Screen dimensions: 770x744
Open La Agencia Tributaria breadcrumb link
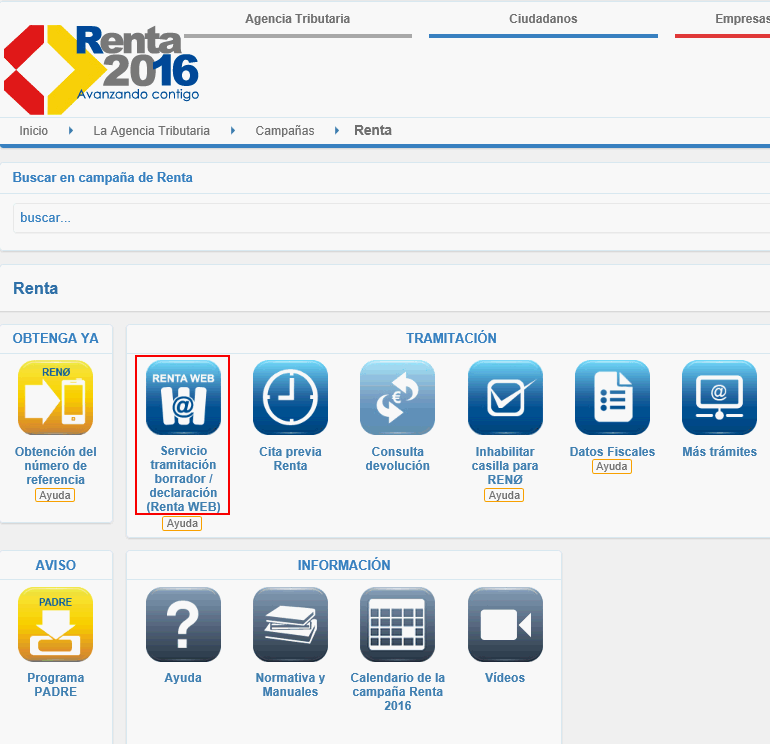point(151,131)
